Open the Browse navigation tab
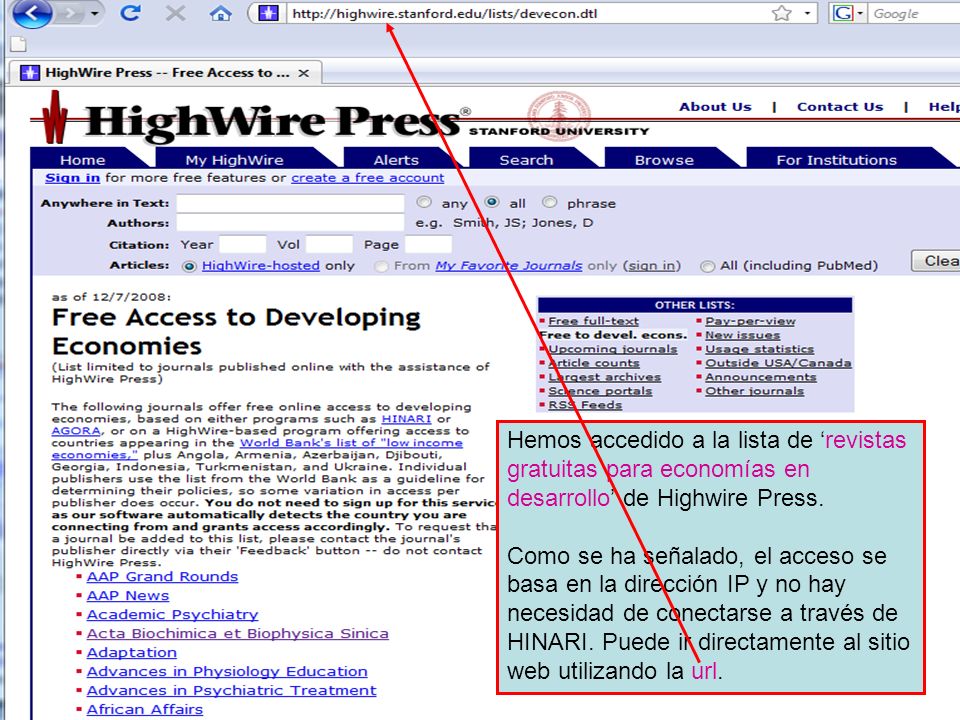This screenshot has width=960, height=720. tap(664, 160)
